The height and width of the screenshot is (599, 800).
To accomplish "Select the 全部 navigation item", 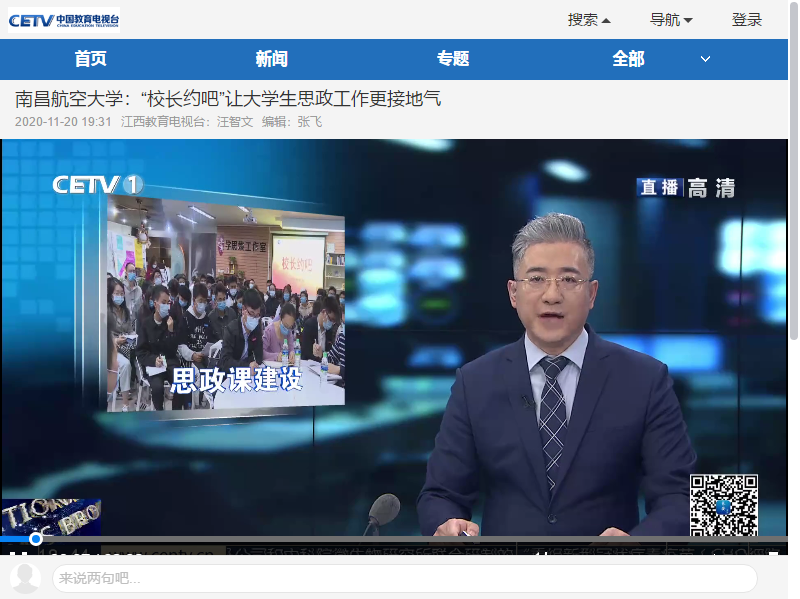I will [x=628, y=59].
